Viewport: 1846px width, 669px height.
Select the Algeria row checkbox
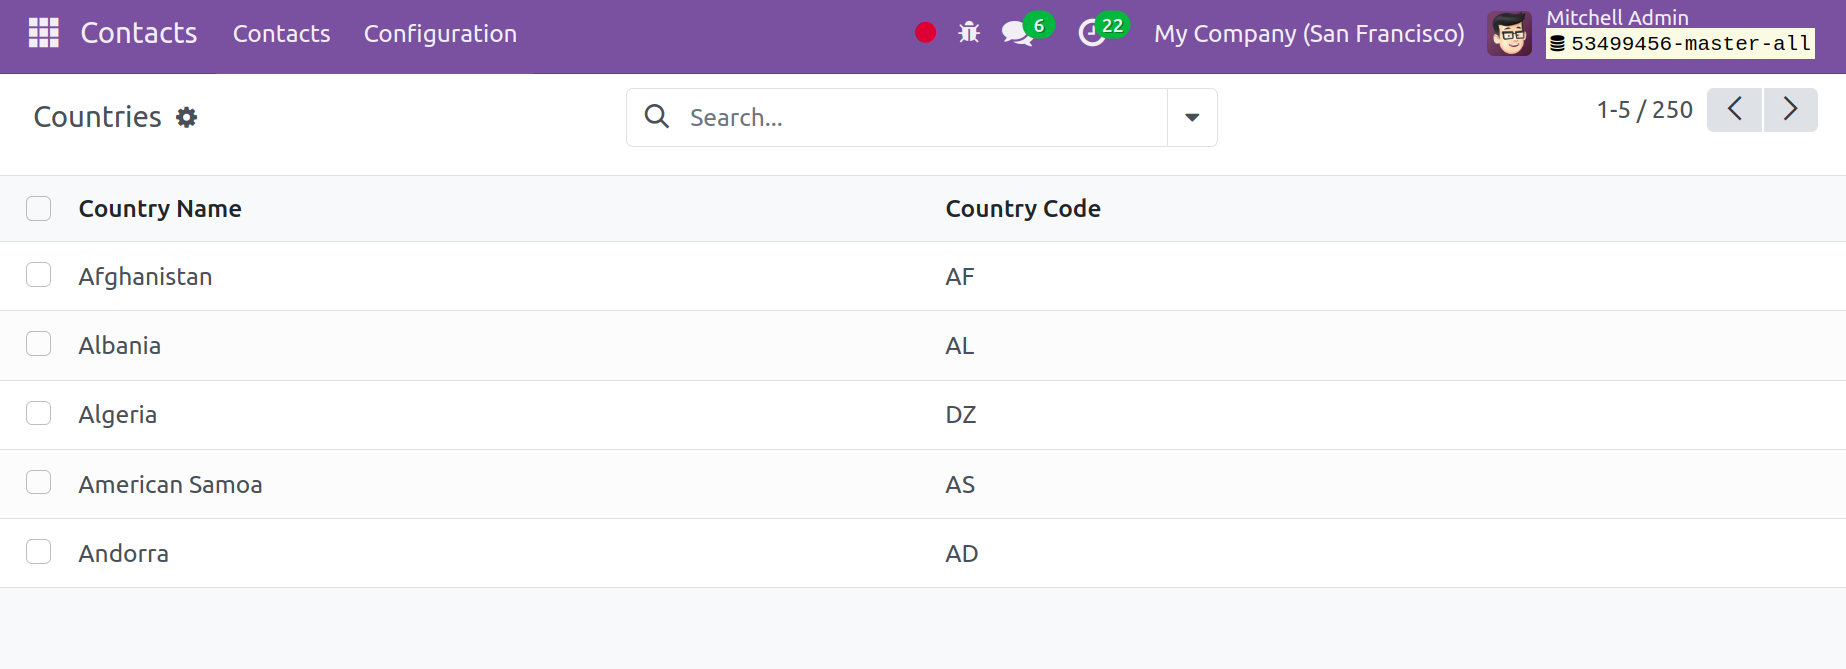(39, 413)
